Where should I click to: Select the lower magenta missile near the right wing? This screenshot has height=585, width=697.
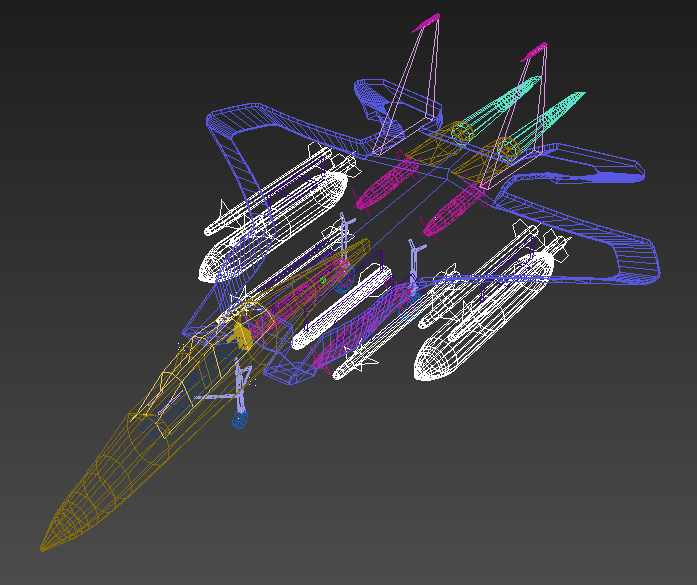452,212
